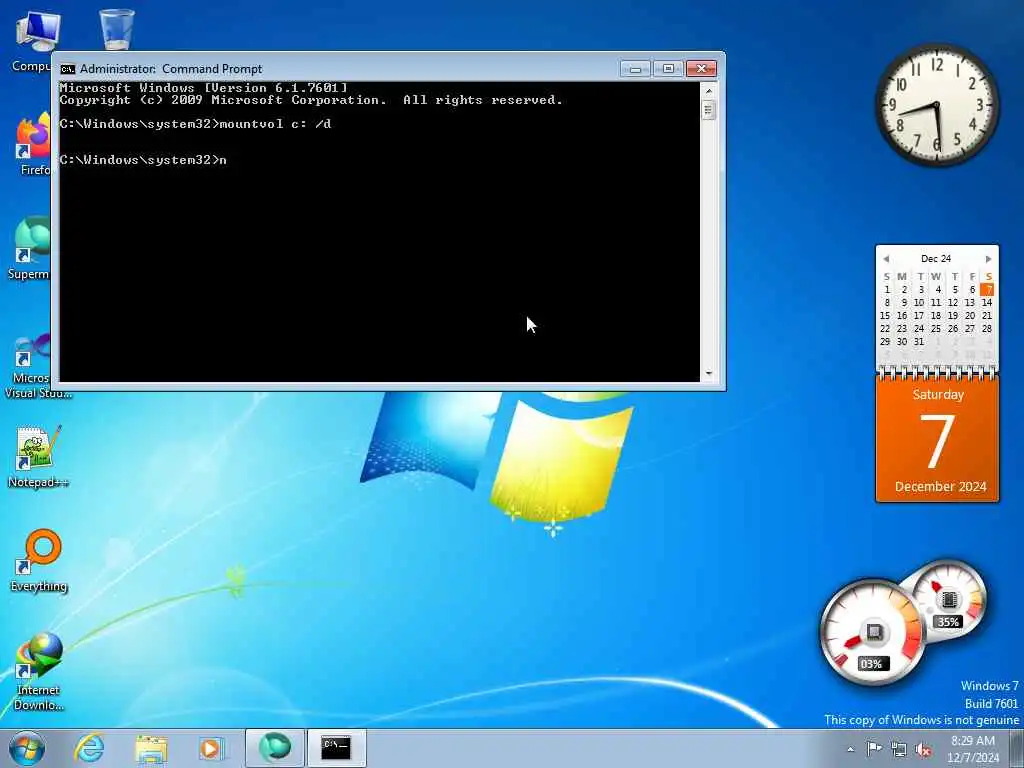Click the Command Prompt scrollbar down arrow

click(x=709, y=374)
